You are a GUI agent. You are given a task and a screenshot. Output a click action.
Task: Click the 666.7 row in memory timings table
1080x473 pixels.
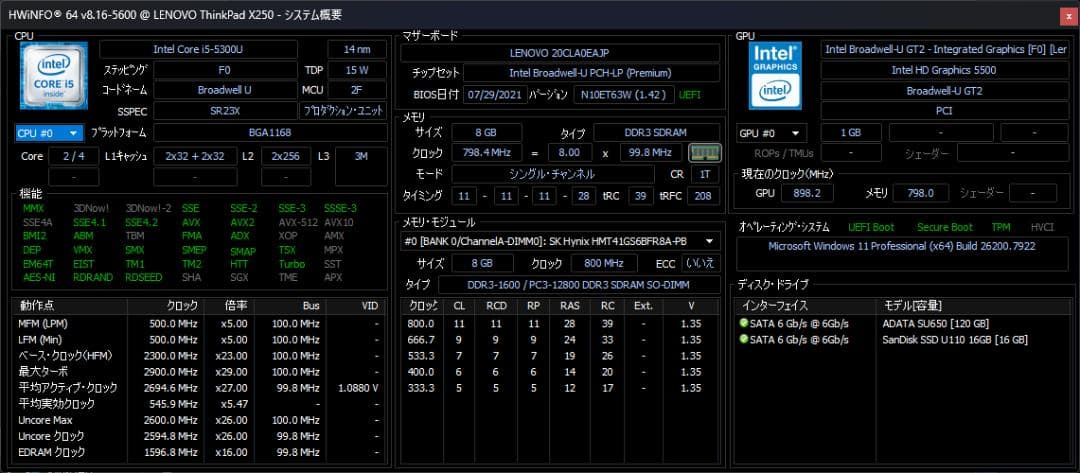click(x=560, y=340)
